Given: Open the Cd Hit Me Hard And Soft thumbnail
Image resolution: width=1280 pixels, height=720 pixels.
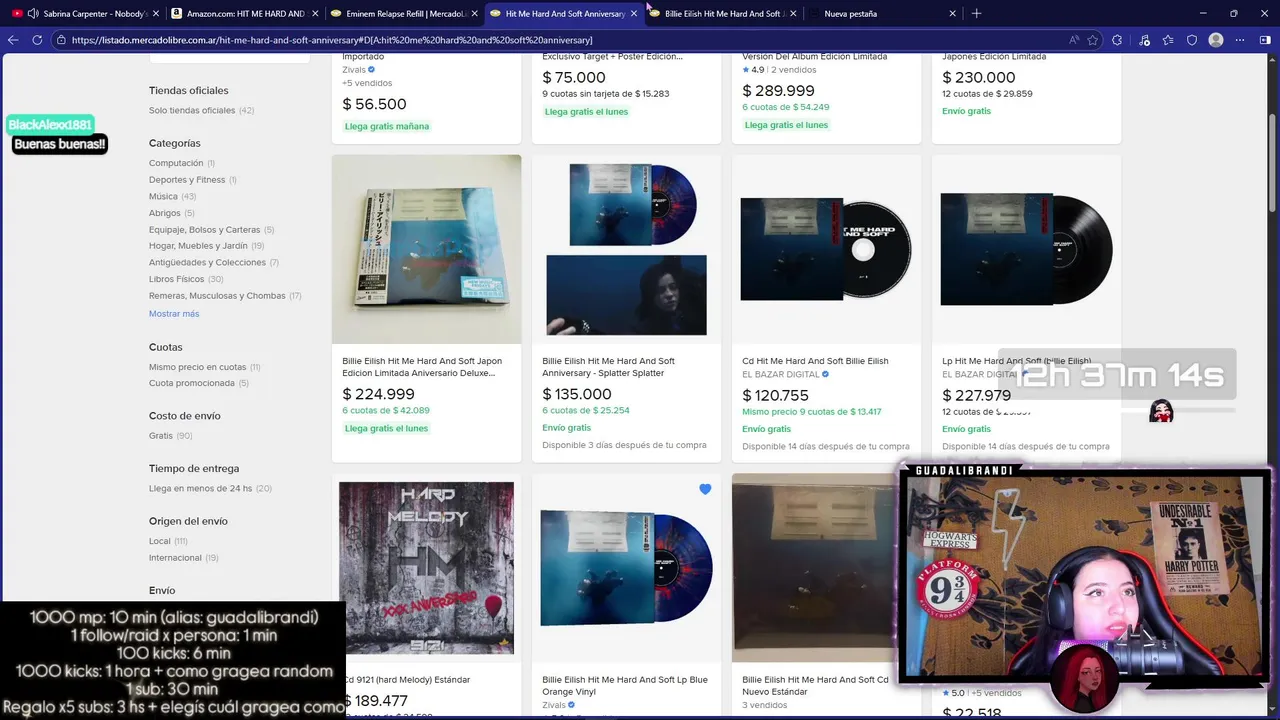Looking at the screenshot, I should [827, 248].
